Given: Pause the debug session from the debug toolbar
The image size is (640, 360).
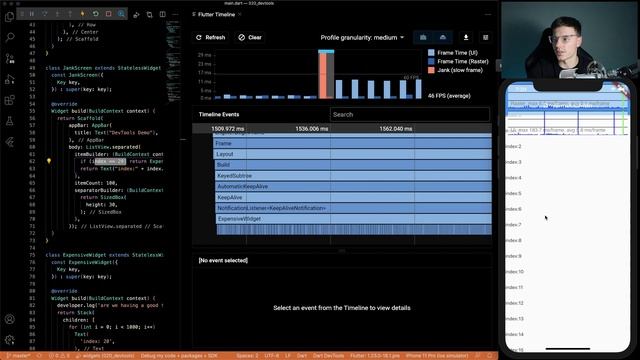Looking at the screenshot, I should [32, 14].
